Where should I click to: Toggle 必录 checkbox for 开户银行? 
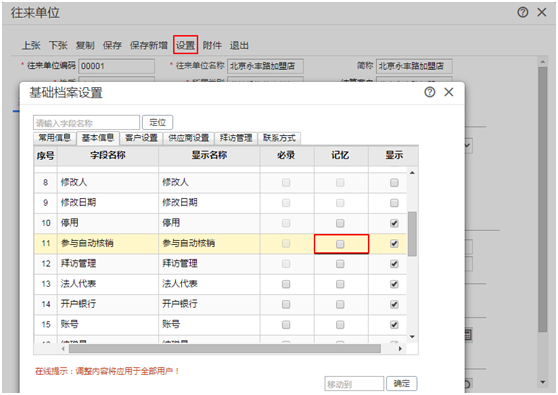286,305
